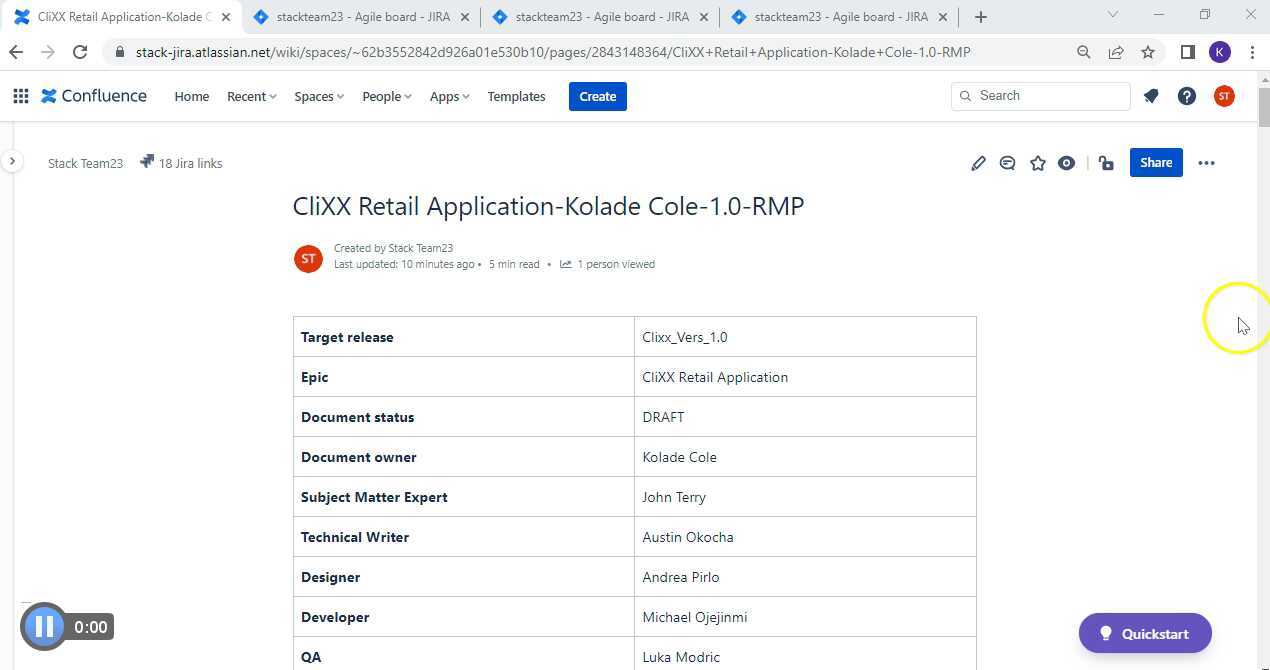The height and width of the screenshot is (670, 1270).
Task: Open the Spaces dropdown menu
Action: pyautogui.click(x=317, y=96)
